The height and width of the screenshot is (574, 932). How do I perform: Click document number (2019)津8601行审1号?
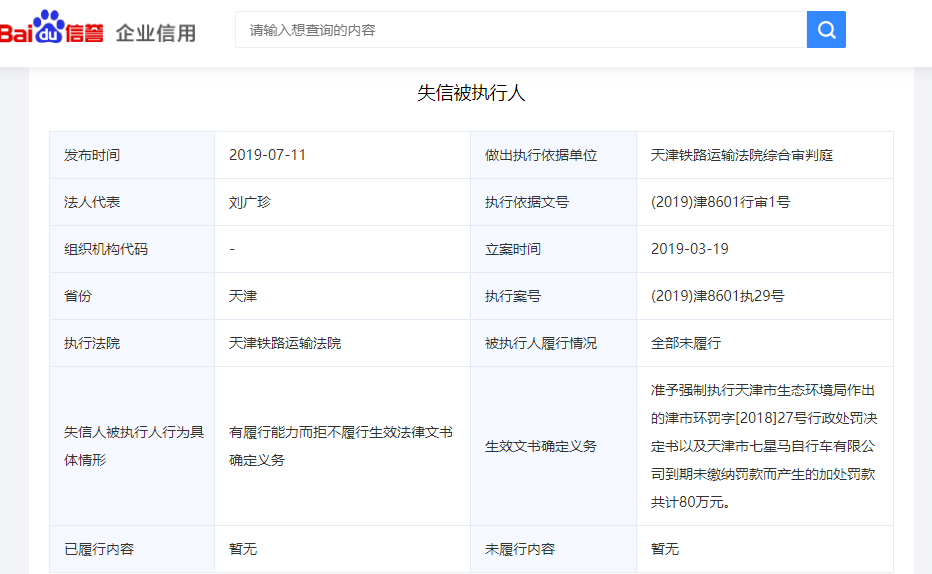coord(720,202)
